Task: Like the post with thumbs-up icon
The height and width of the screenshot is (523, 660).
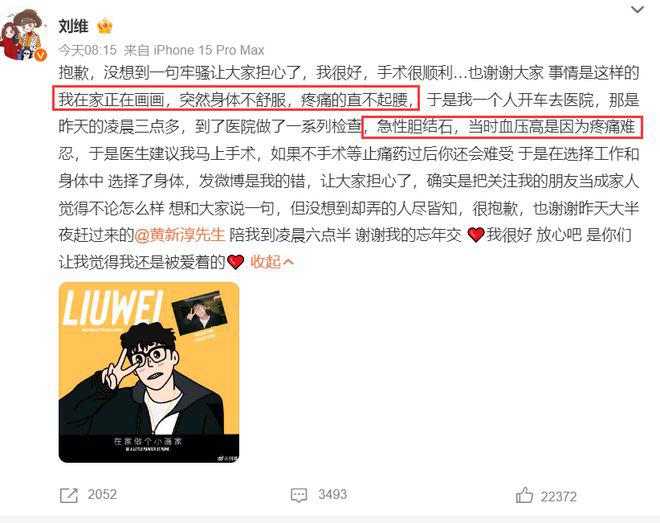Action: click(524, 495)
